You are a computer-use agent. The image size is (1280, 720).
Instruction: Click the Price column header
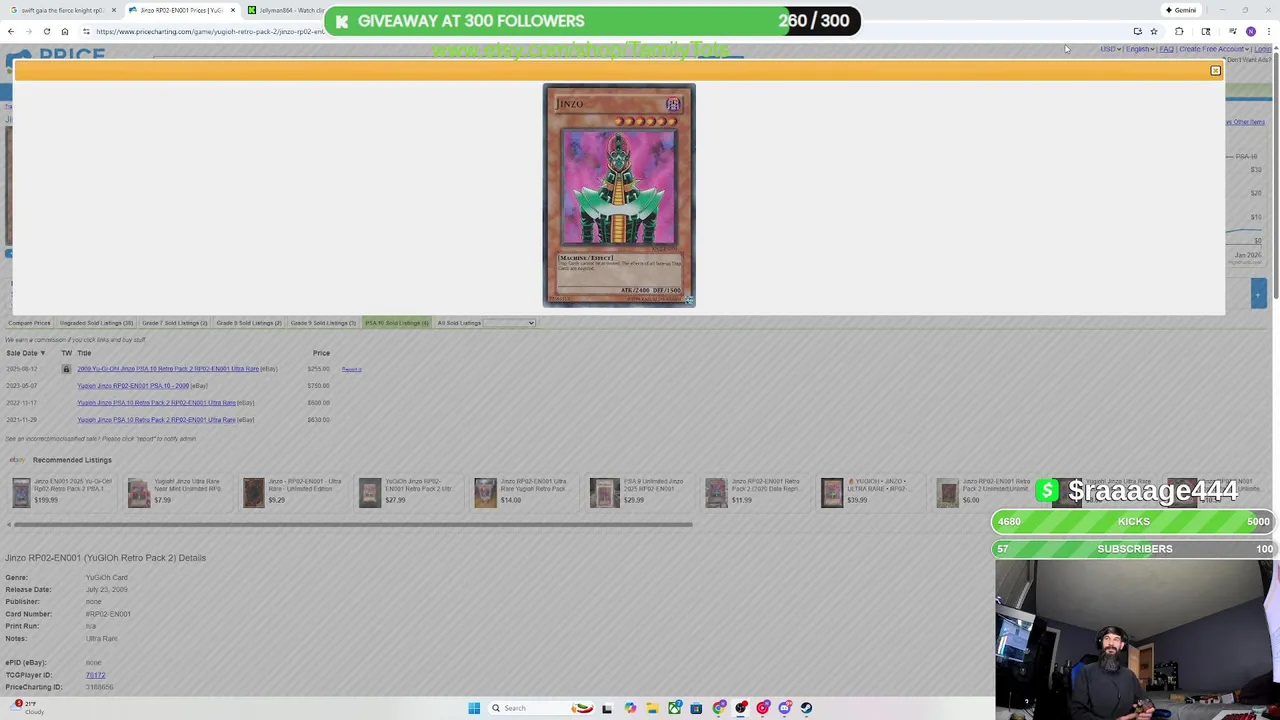(321, 353)
